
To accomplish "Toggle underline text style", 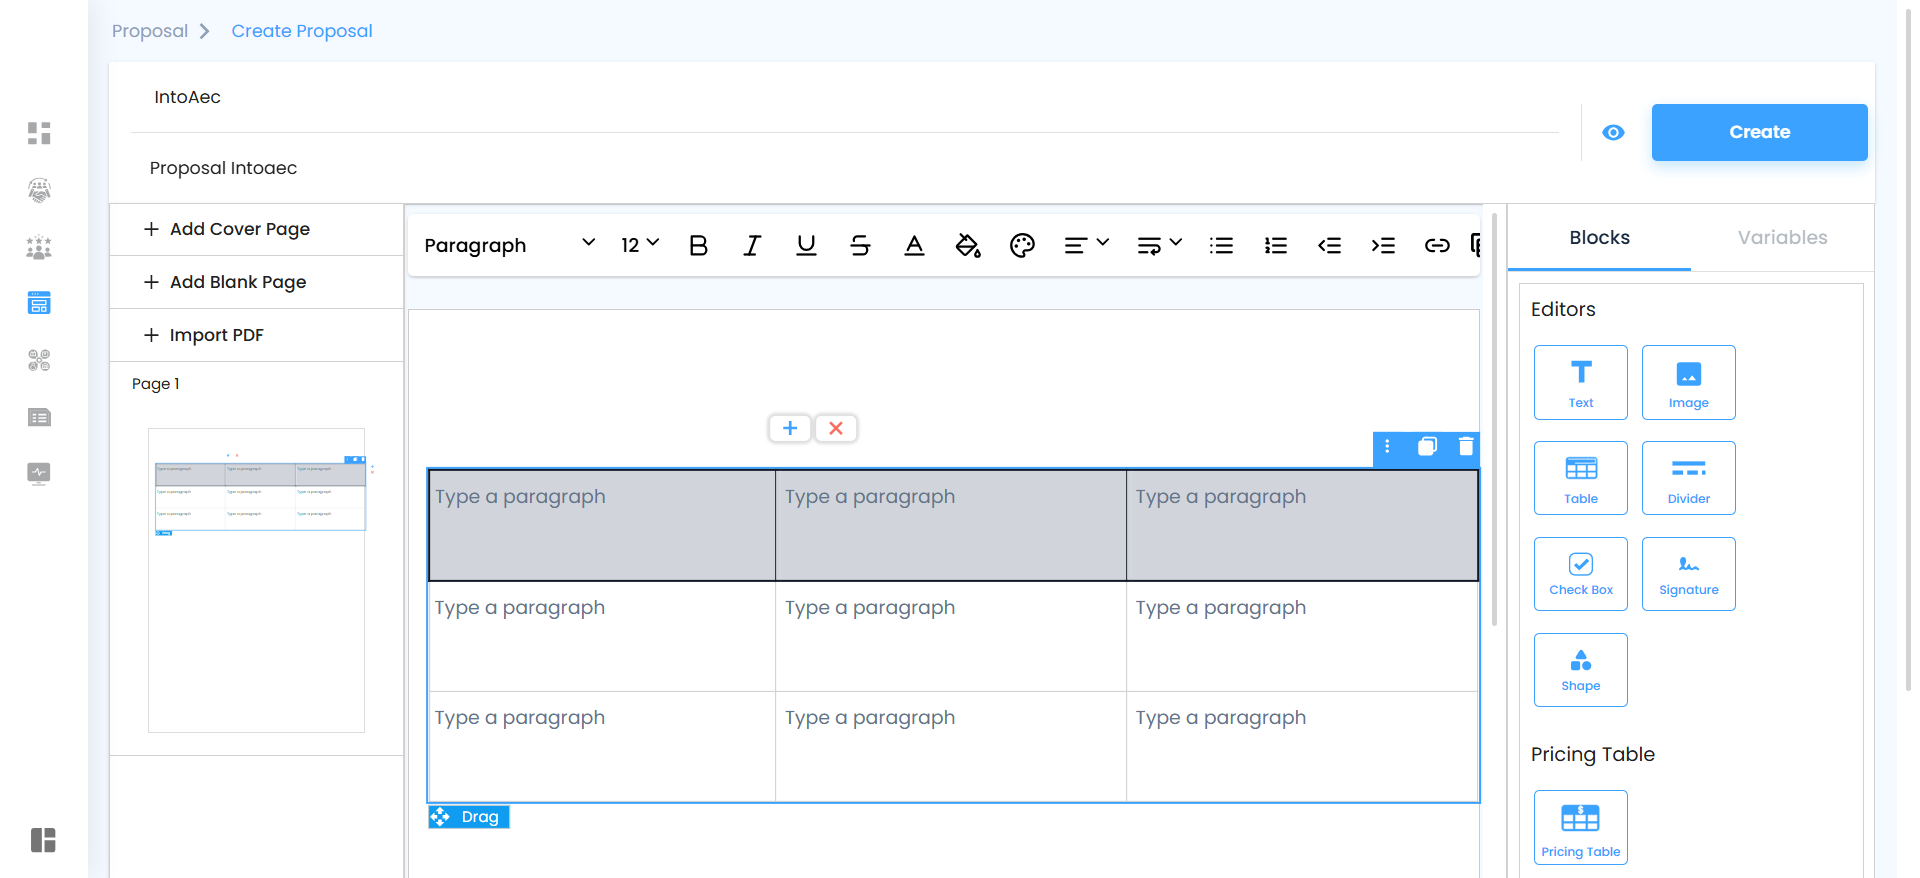I will coord(806,246).
